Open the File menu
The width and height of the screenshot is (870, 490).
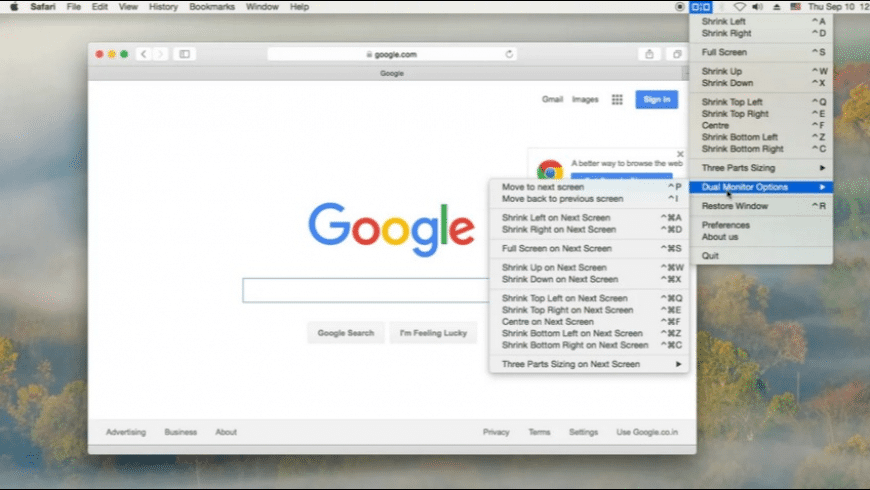pyautogui.click(x=74, y=7)
